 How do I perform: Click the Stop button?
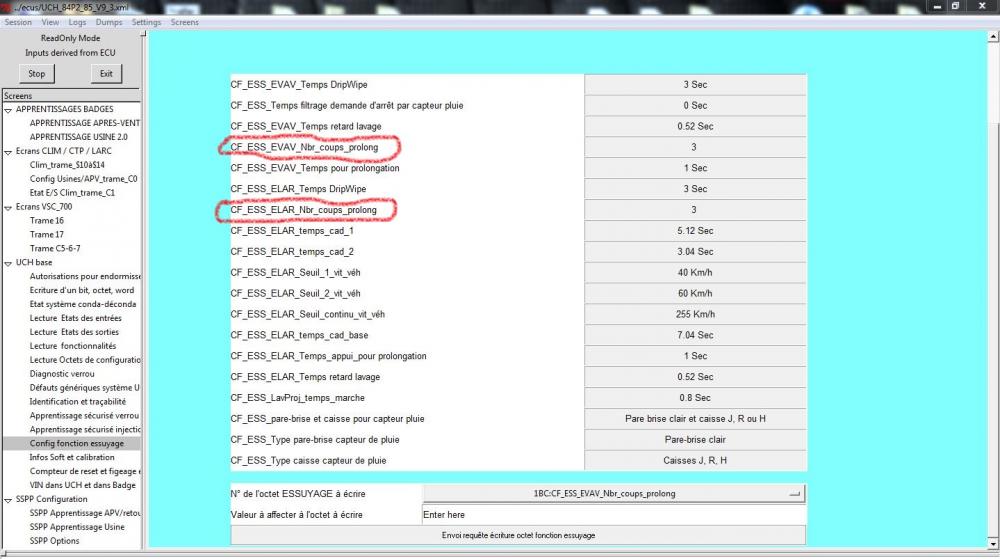[x=36, y=74]
